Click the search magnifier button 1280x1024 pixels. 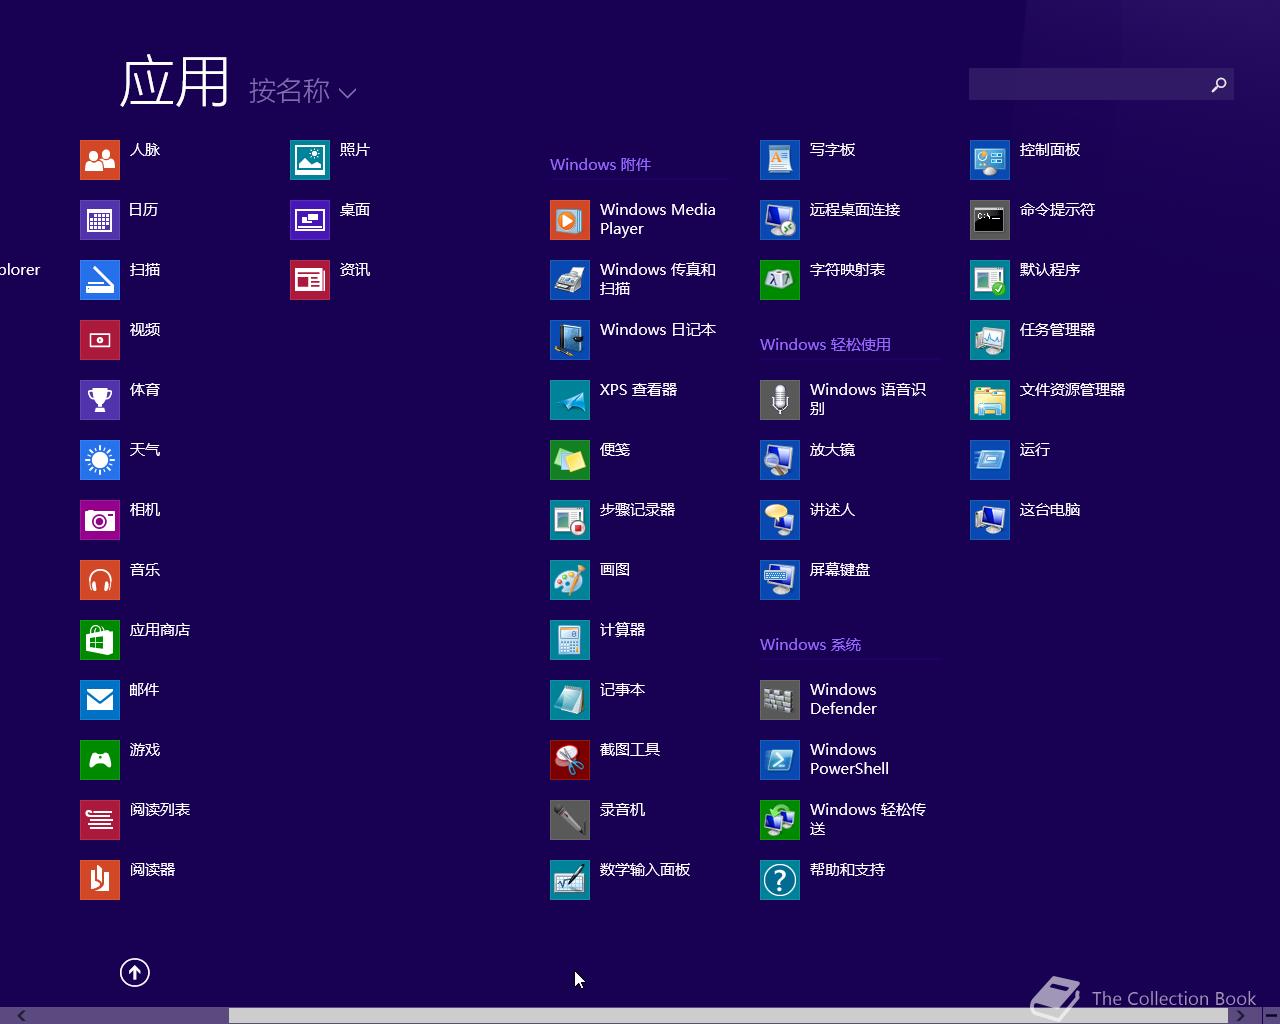coord(1218,85)
